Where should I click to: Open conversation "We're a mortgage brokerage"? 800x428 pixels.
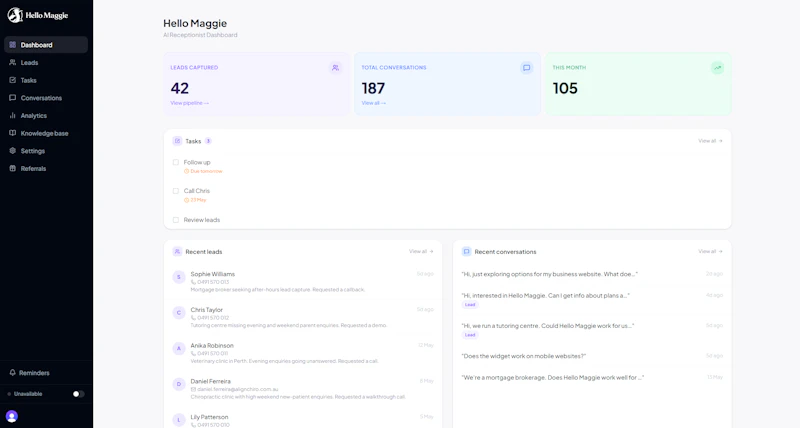tap(553, 377)
